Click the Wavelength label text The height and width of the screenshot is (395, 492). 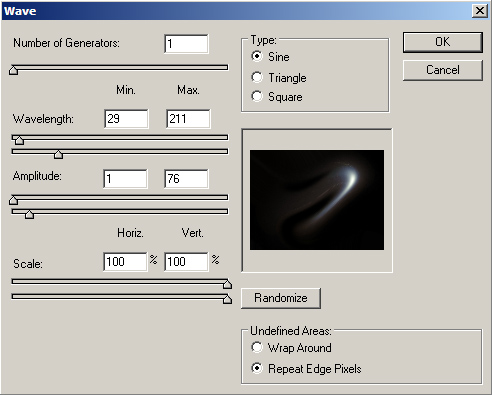pyautogui.click(x=43, y=119)
